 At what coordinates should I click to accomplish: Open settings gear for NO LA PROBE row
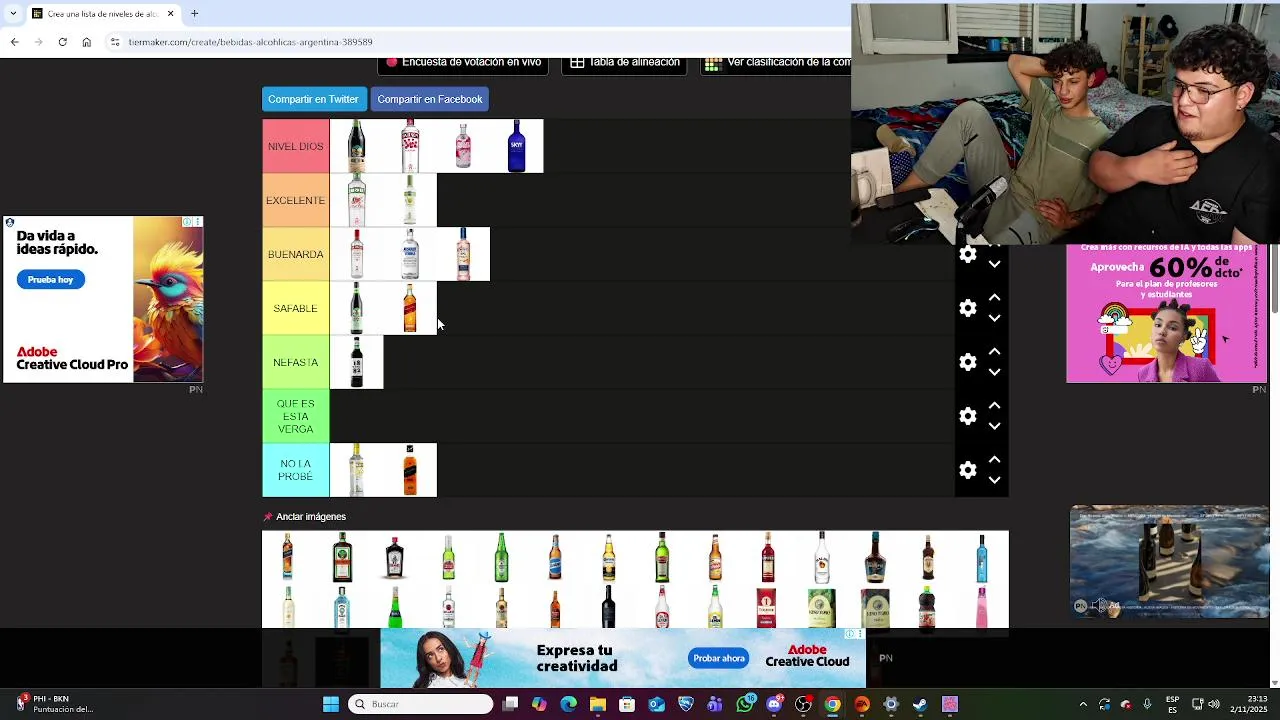coord(967,470)
